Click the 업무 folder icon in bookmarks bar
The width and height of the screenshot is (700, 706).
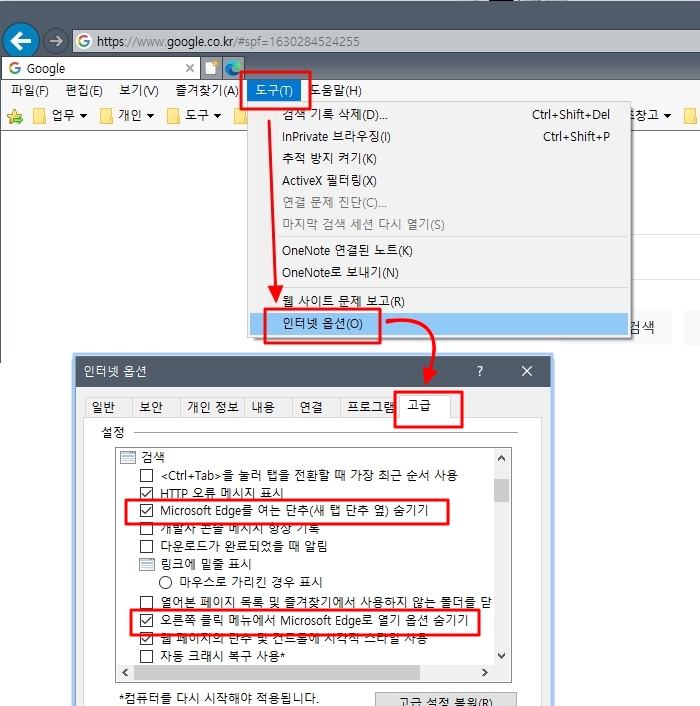click(x=39, y=116)
